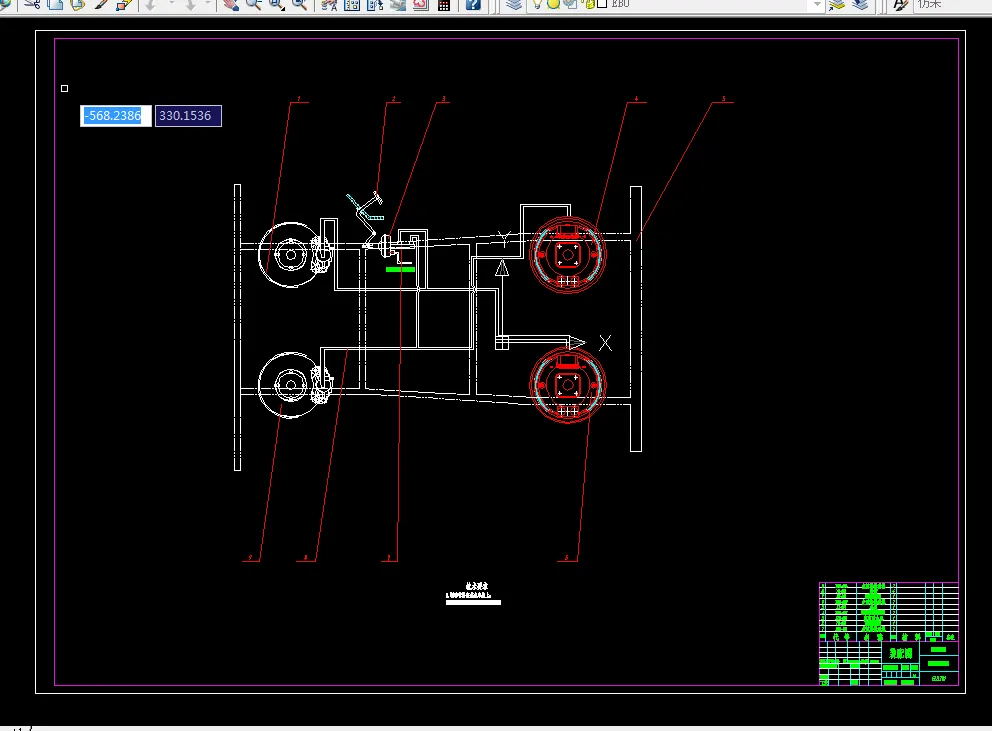The image size is (992, 731).
Task: Click the -568.2386 coordinate input field
Action: (x=116, y=116)
